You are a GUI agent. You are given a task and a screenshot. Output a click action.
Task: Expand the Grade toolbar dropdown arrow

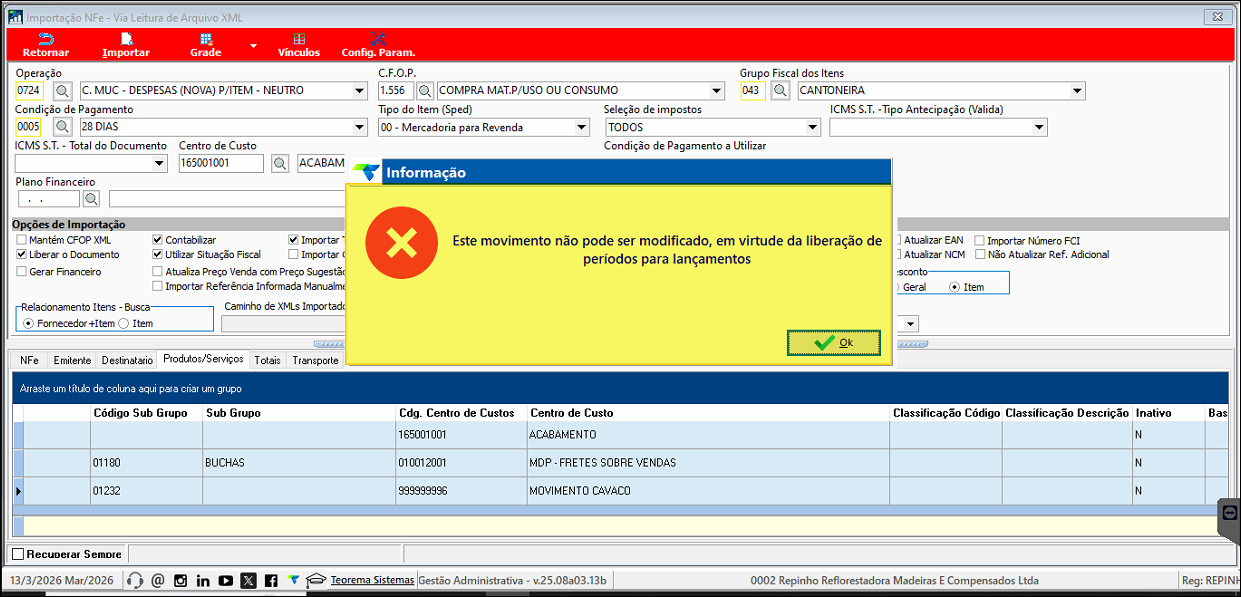pos(253,46)
